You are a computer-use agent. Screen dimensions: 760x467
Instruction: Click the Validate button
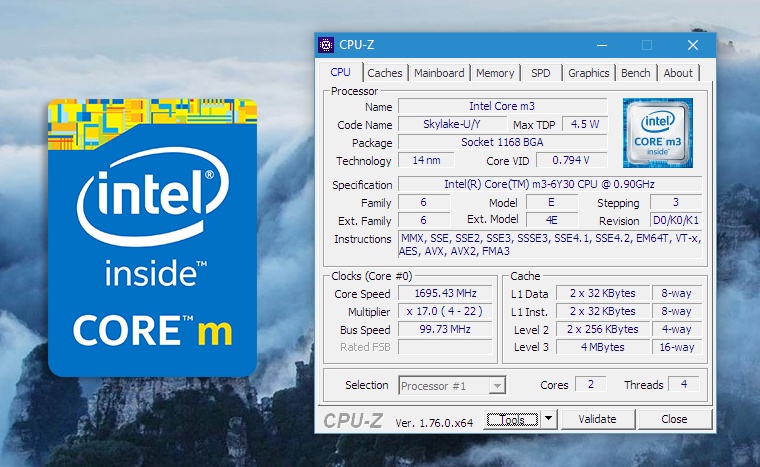[597, 419]
